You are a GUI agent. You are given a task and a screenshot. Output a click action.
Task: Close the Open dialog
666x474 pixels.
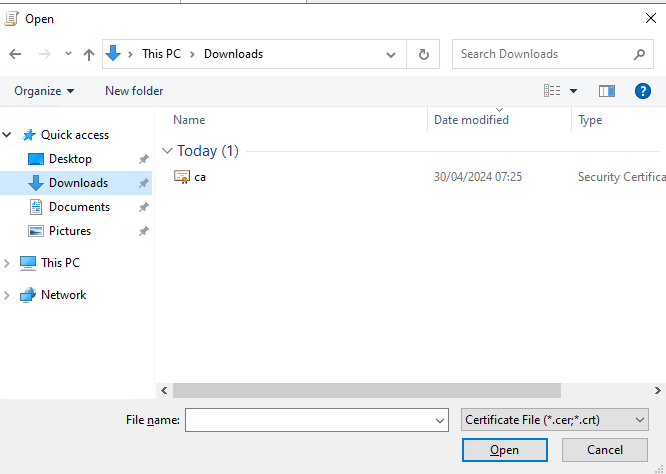pyautogui.click(x=651, y=18)
